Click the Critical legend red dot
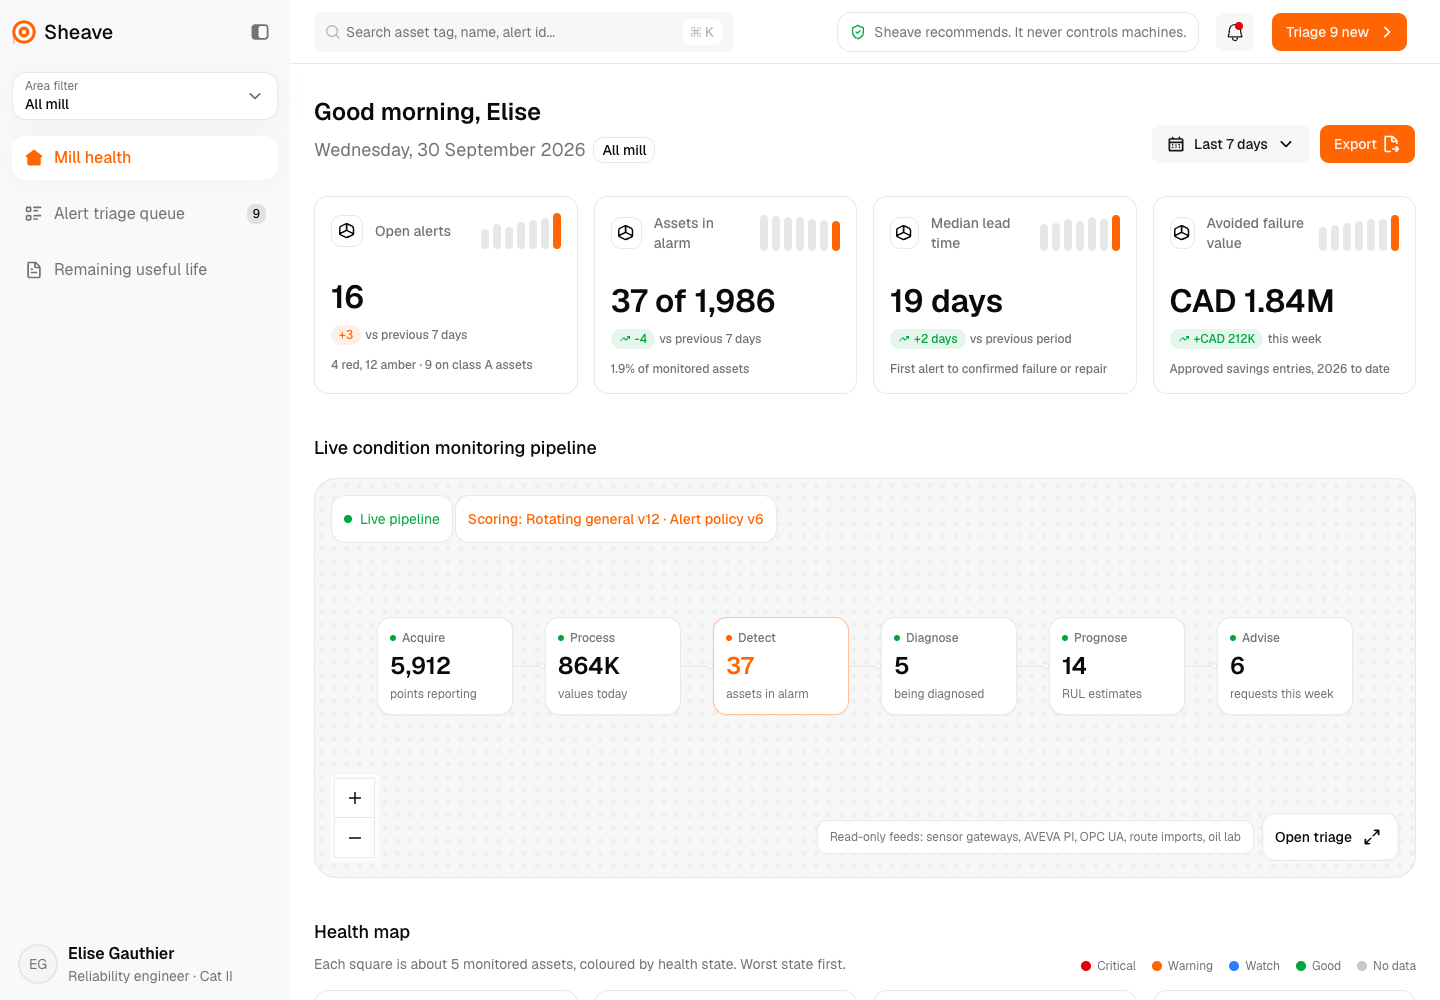Viewport: 1440px width, 1000px height. tap(1086, 966)
